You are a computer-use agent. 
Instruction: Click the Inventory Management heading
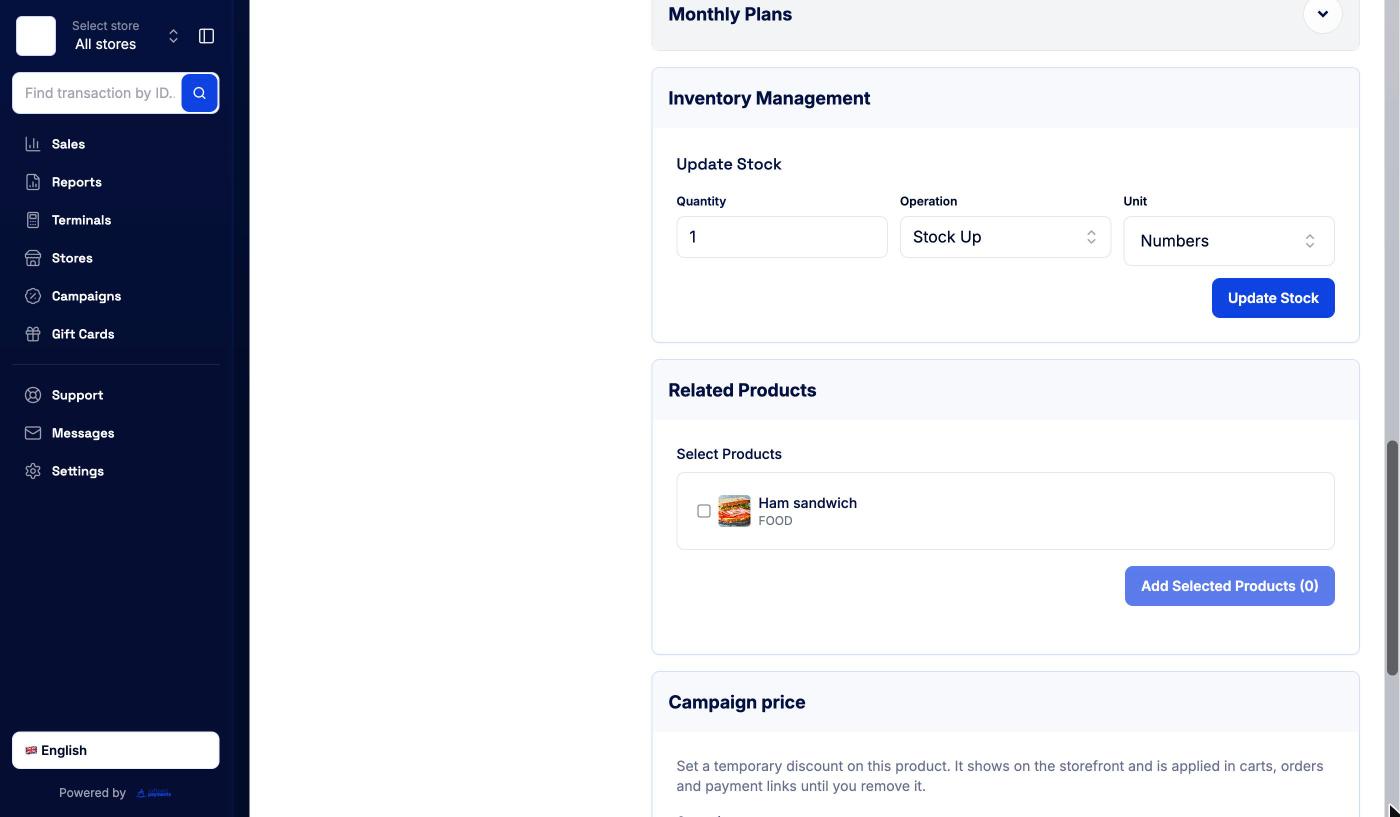(769, 98)
